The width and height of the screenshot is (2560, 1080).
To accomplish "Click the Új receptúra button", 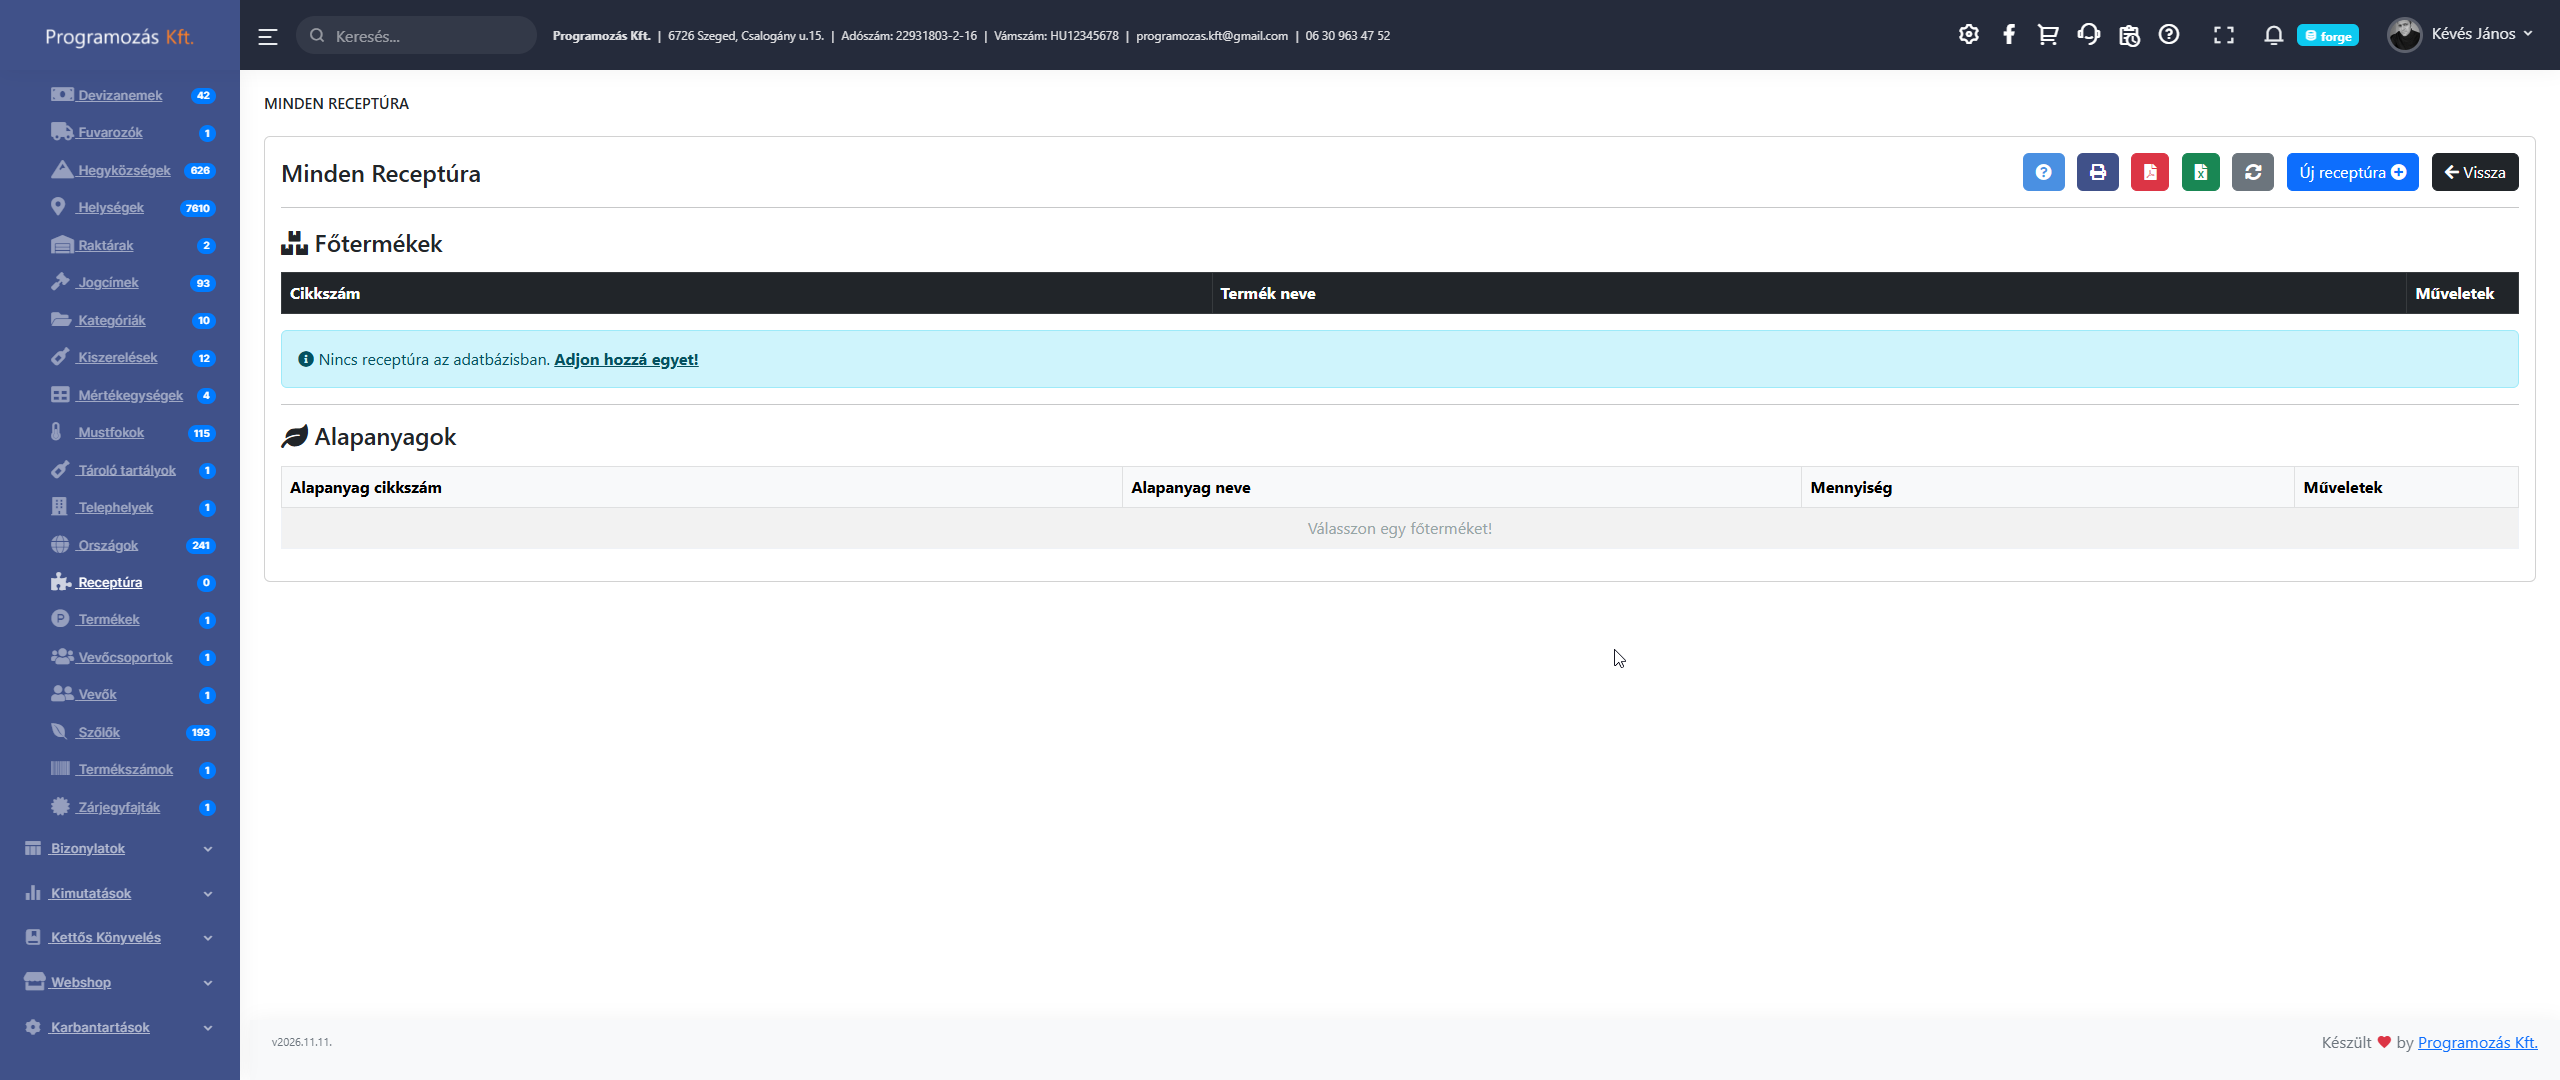I will (2352, 172).
